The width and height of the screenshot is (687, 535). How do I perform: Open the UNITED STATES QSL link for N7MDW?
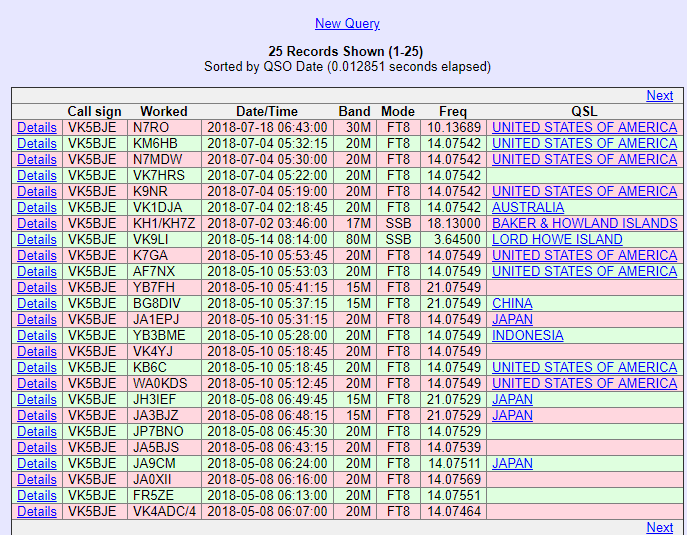coord(584,159)
